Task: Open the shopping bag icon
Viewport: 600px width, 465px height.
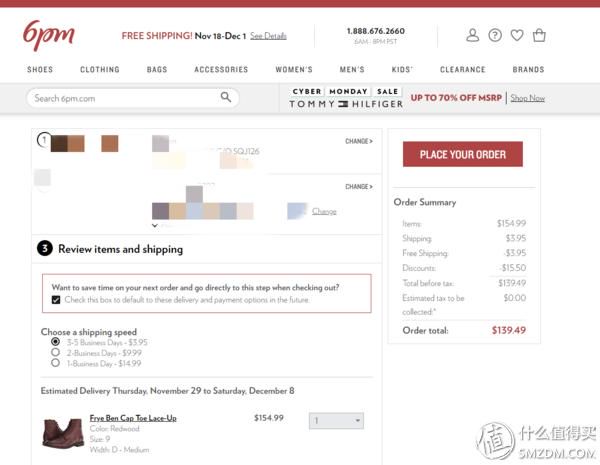Action: [x=539, y=35]
